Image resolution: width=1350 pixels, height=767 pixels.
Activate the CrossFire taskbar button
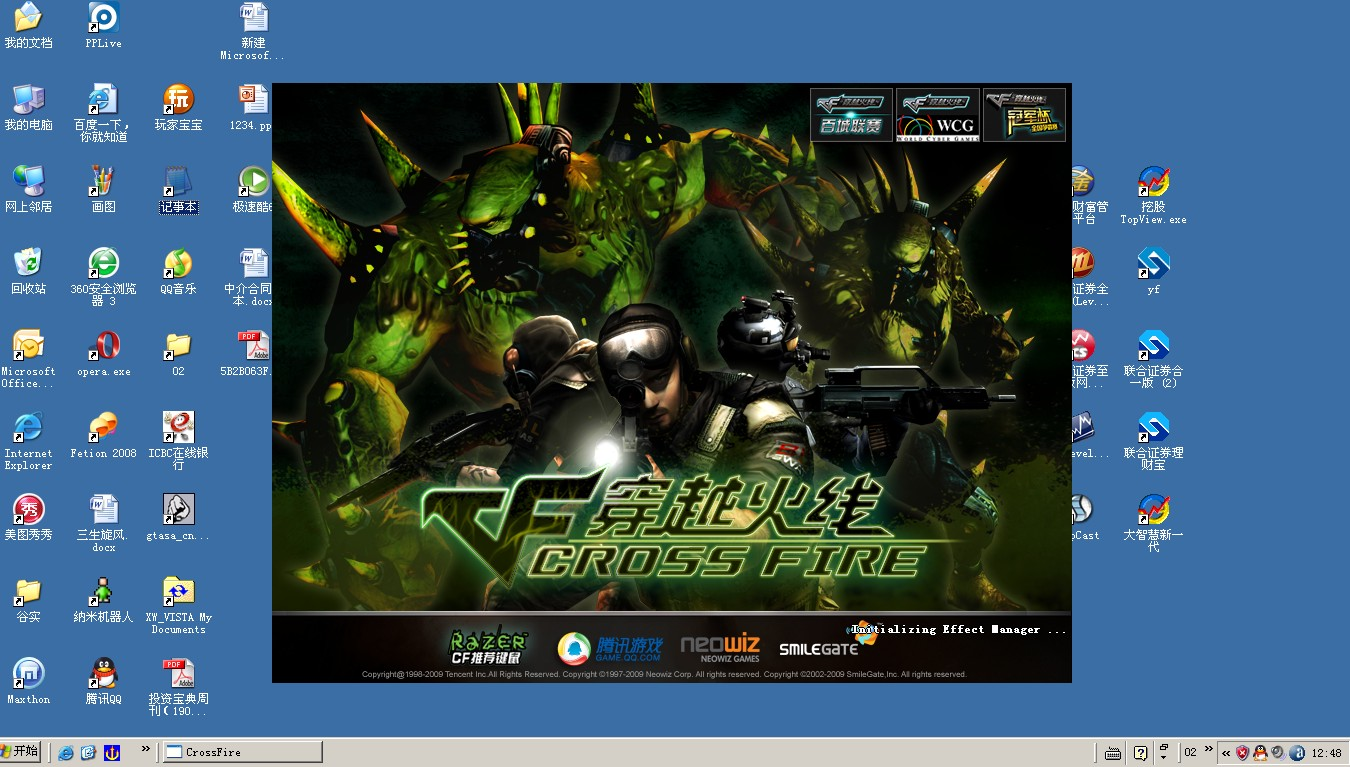242,752
